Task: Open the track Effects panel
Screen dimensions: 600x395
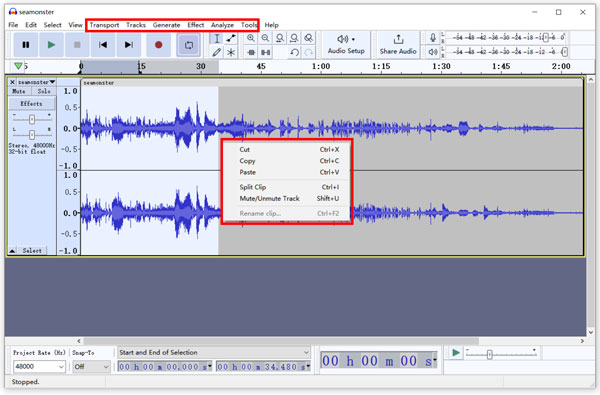Action: pos(32,104)
